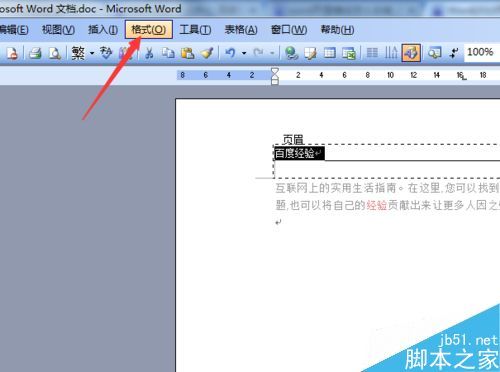Open the 编辑(E) menu
This screenshot has height=372, width=500.
14,30
